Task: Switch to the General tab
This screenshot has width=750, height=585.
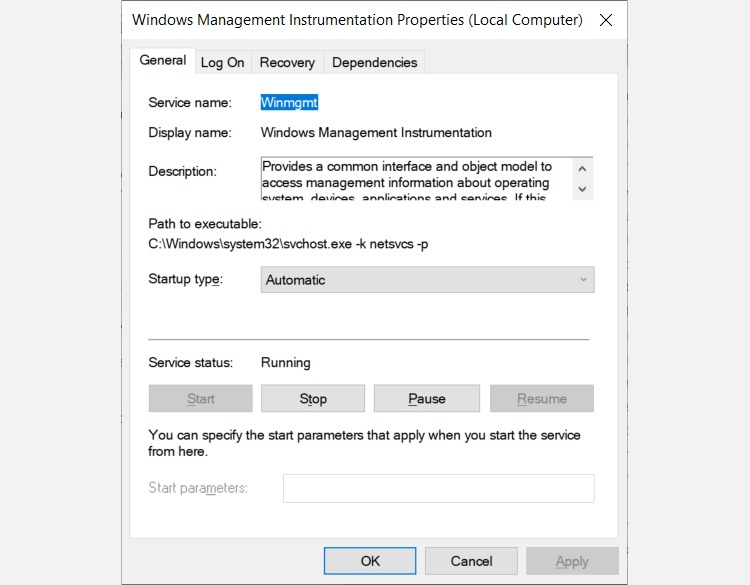Action: click(163, 60)
